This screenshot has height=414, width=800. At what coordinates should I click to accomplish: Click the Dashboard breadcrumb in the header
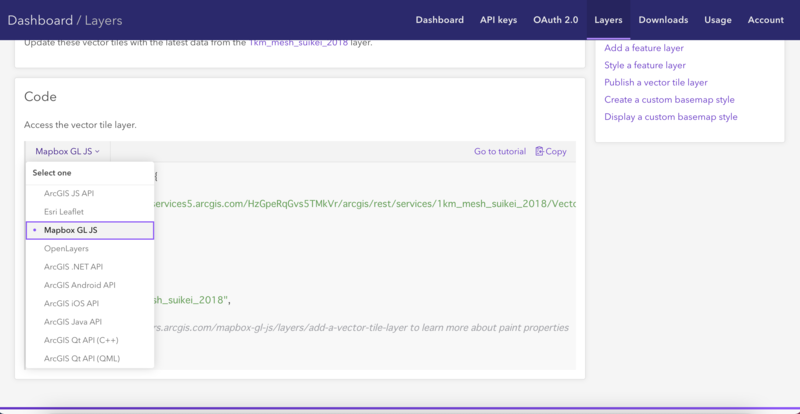(40, 20)
